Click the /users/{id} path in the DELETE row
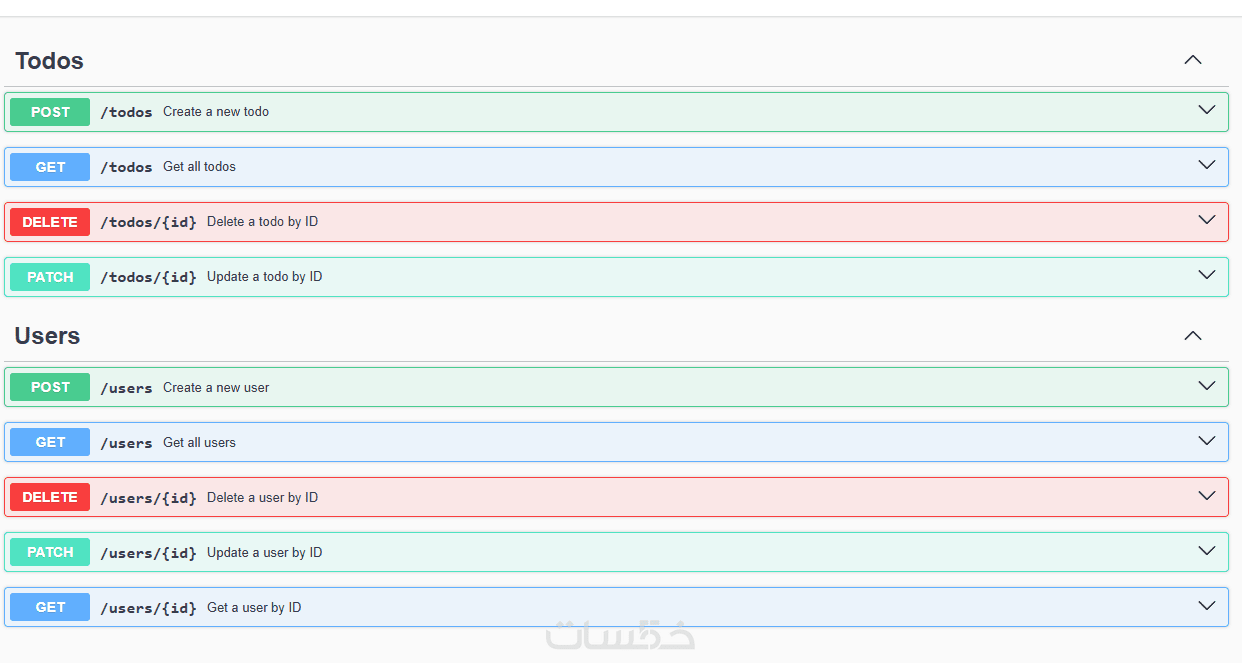 pyautogui.click(x=148, y=498)
